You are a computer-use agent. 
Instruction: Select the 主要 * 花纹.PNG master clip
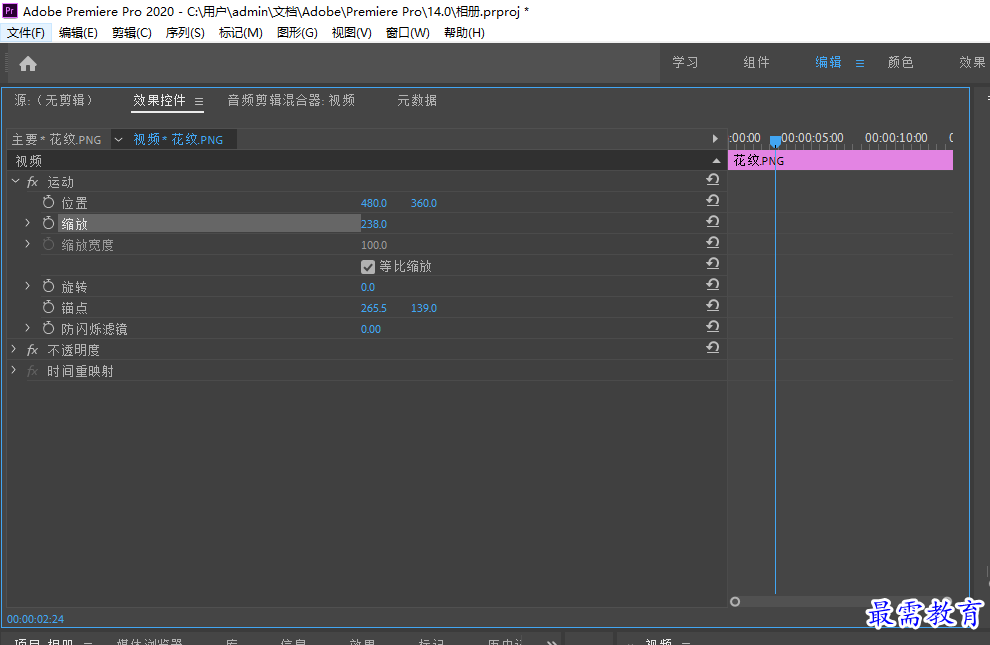(56, 139)
